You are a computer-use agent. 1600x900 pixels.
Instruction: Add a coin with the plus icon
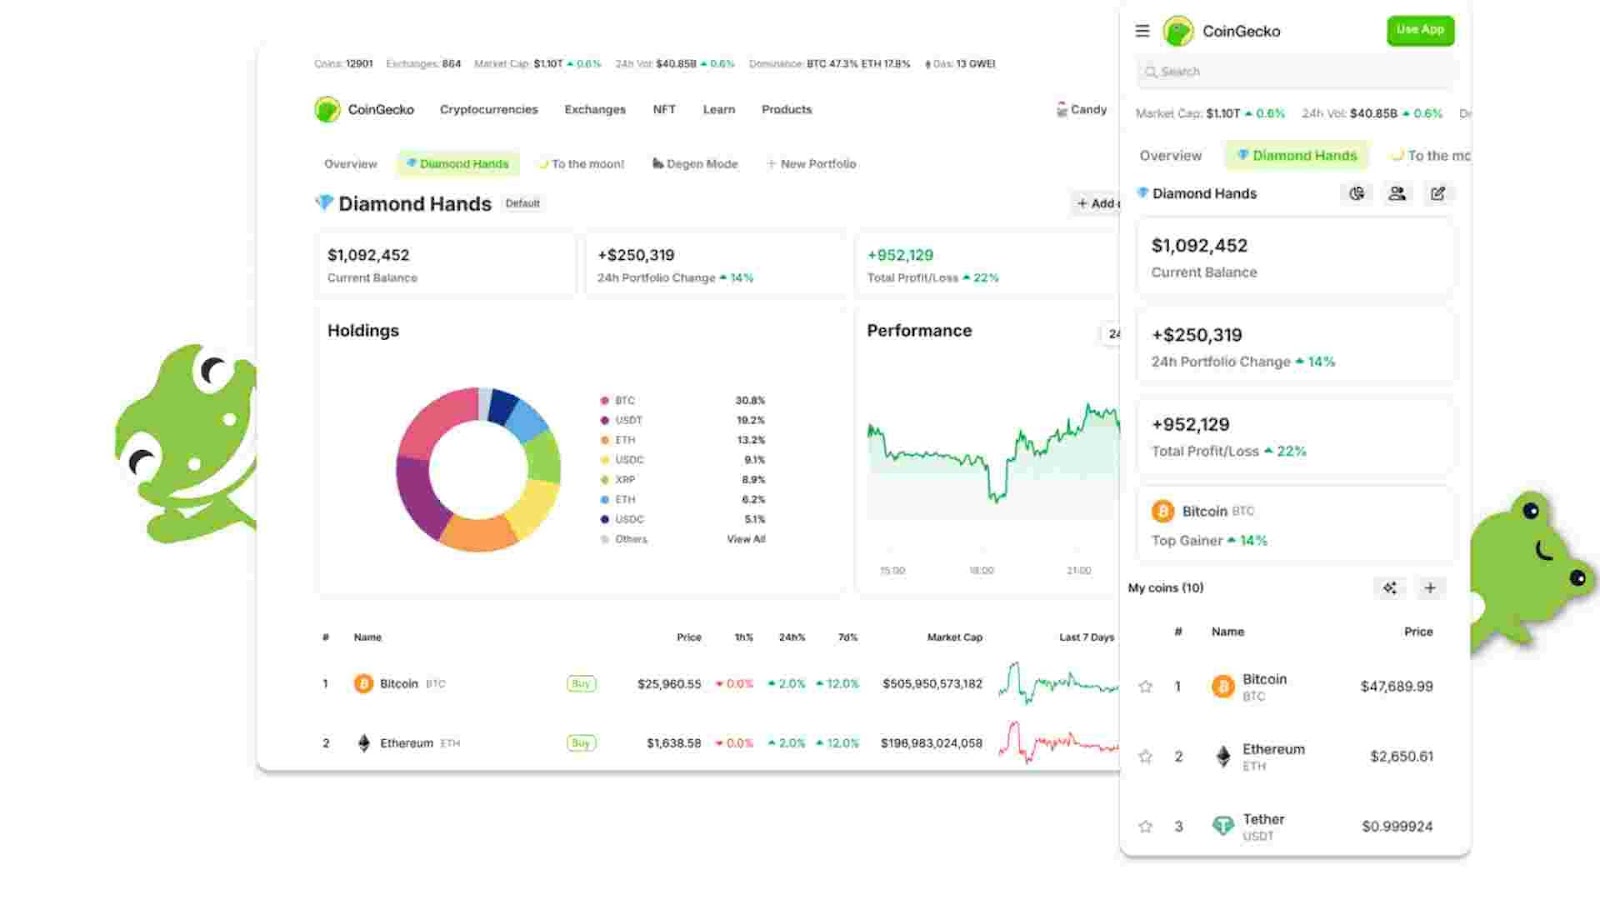point(1430,588)
